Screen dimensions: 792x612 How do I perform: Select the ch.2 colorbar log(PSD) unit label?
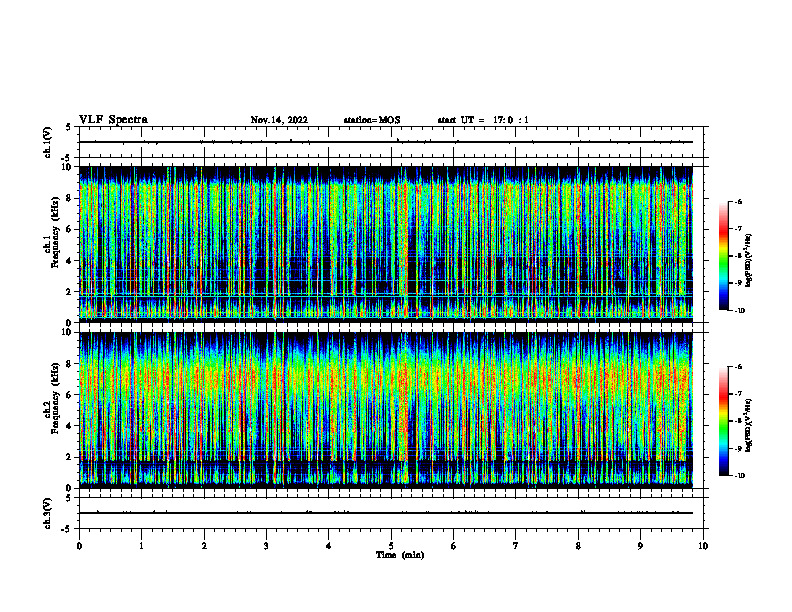tap(748, 425)
